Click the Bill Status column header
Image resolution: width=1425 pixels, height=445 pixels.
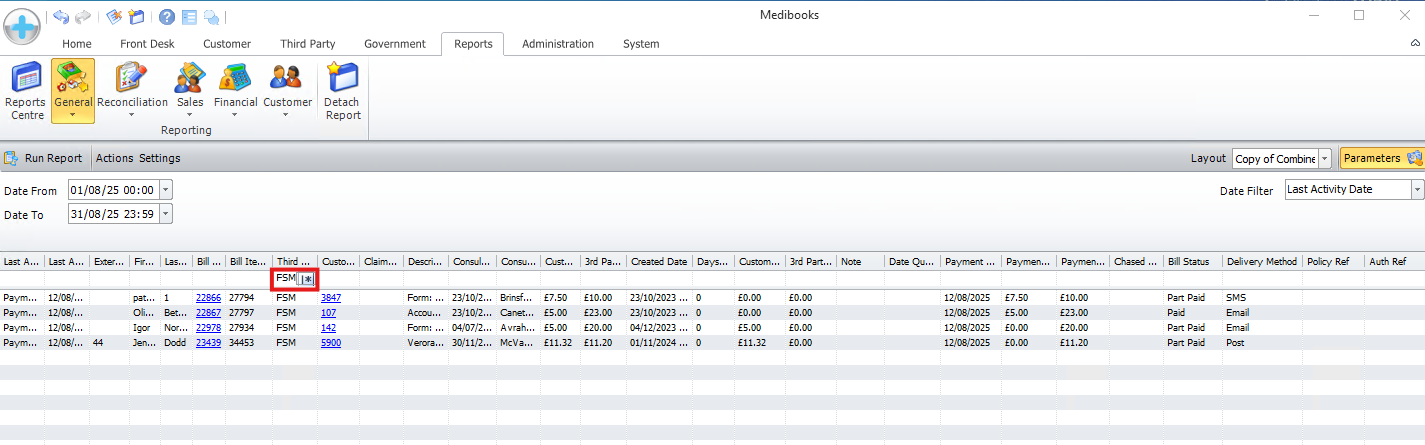[x=1192, y=262]
